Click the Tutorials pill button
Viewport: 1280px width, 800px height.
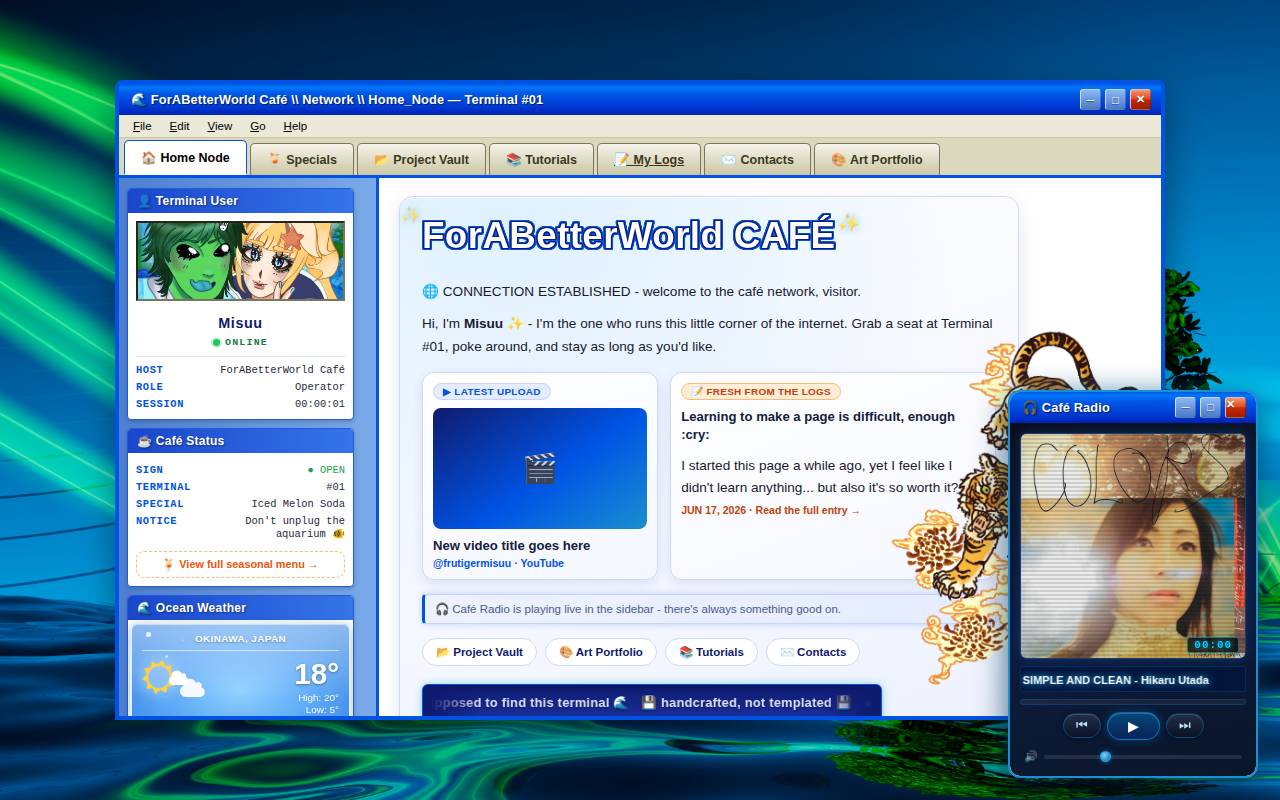click(x=711, y=652)
